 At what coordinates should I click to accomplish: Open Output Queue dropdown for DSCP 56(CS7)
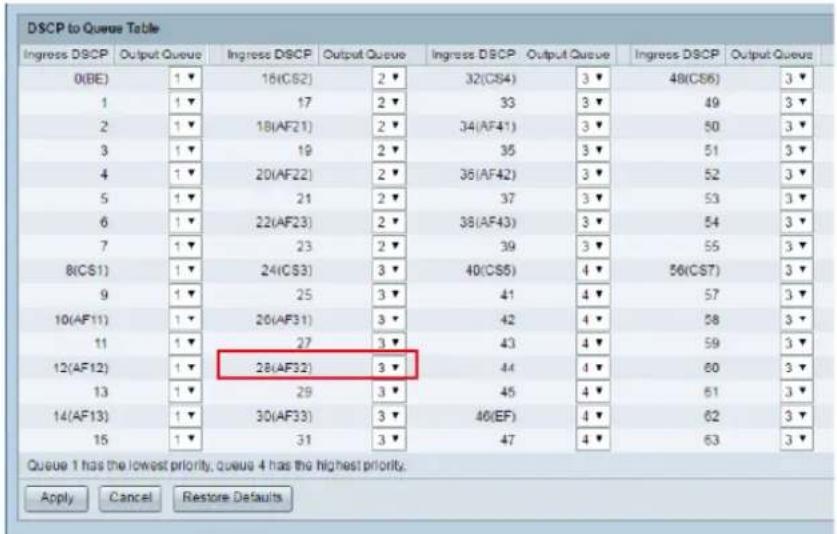tap(796, 270)
